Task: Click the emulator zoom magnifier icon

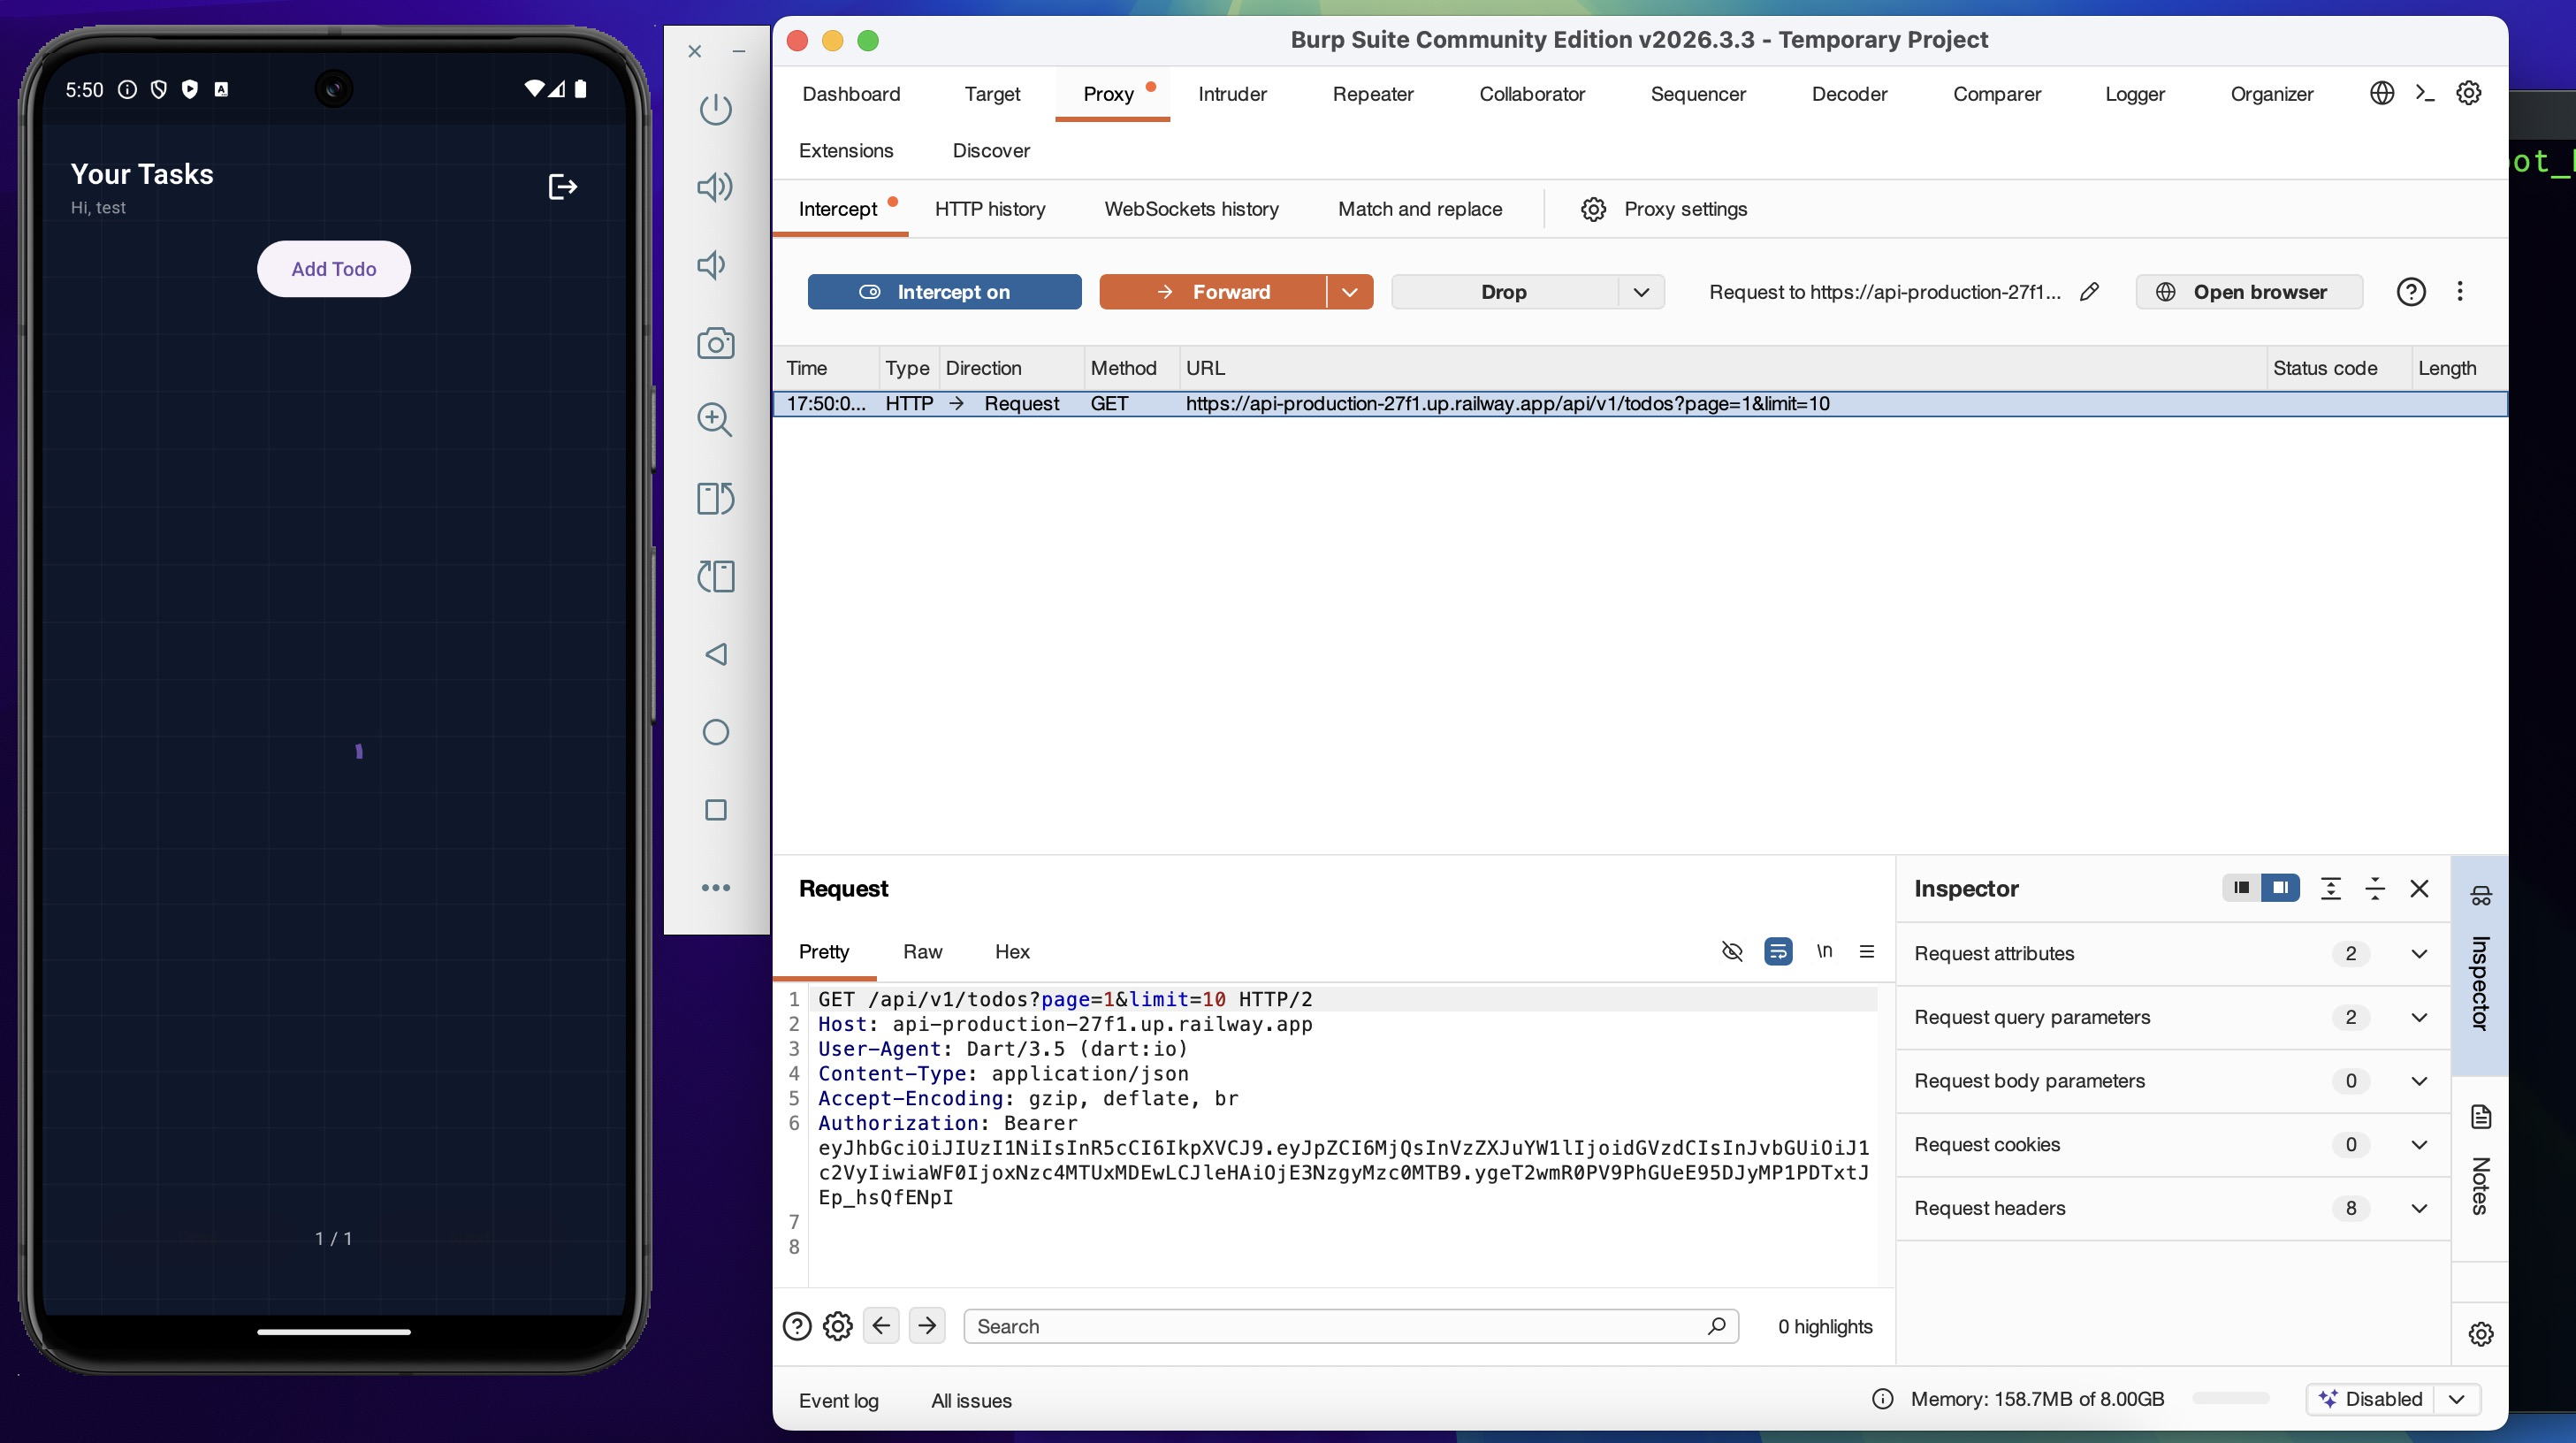Action: [x=715, y=420]
